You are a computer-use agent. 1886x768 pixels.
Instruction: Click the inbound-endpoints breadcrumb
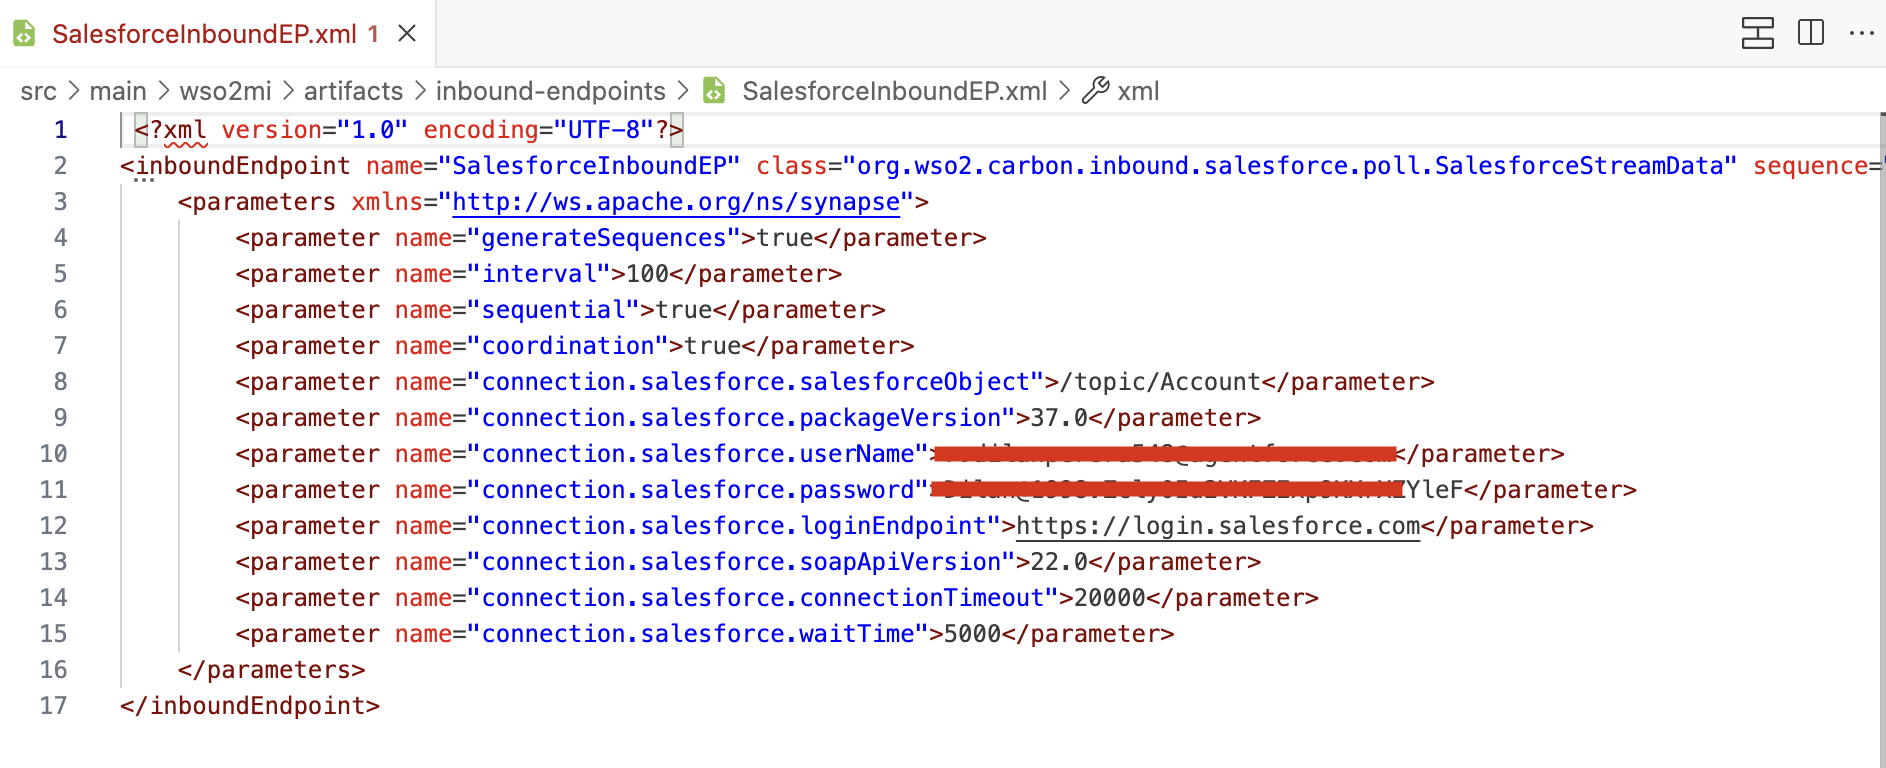point(550,91)
